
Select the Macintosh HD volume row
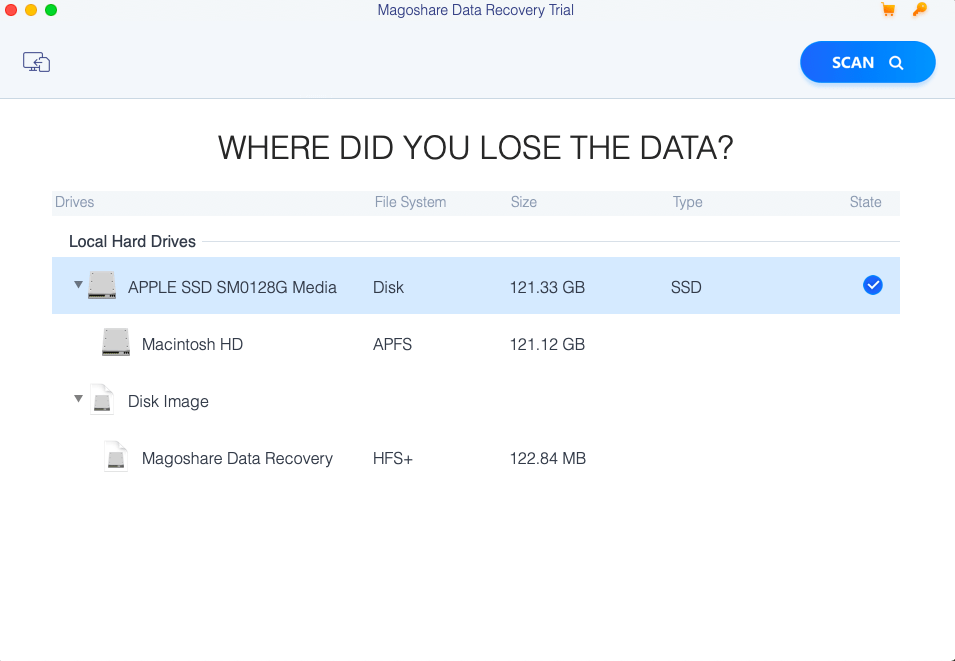pos(476,343)
